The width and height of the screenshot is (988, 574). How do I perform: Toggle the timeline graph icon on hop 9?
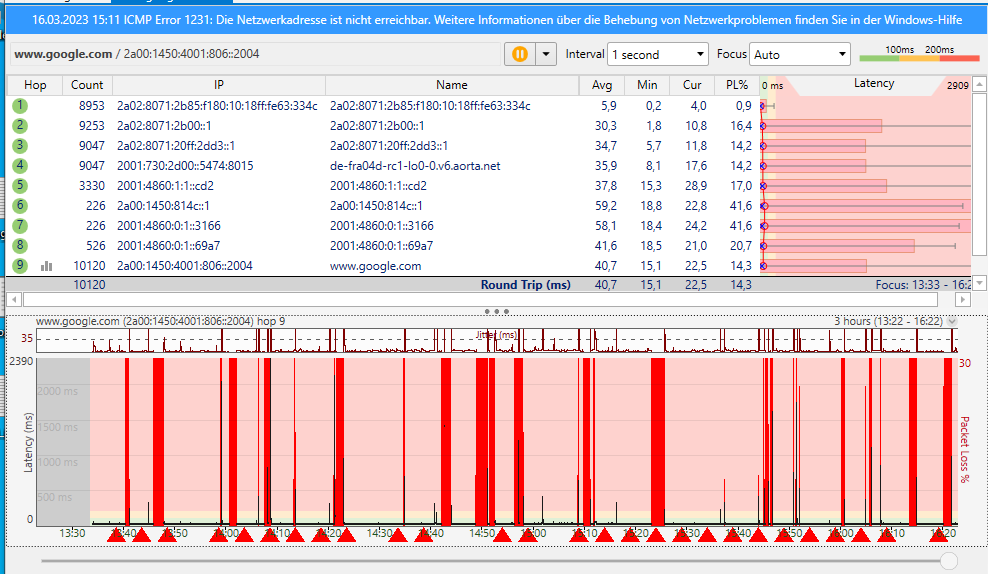click(46, 266)
